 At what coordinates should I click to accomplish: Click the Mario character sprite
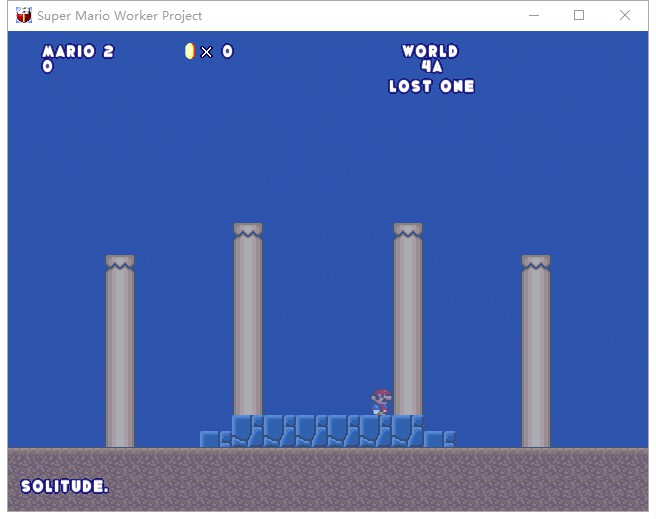(381, 402)
